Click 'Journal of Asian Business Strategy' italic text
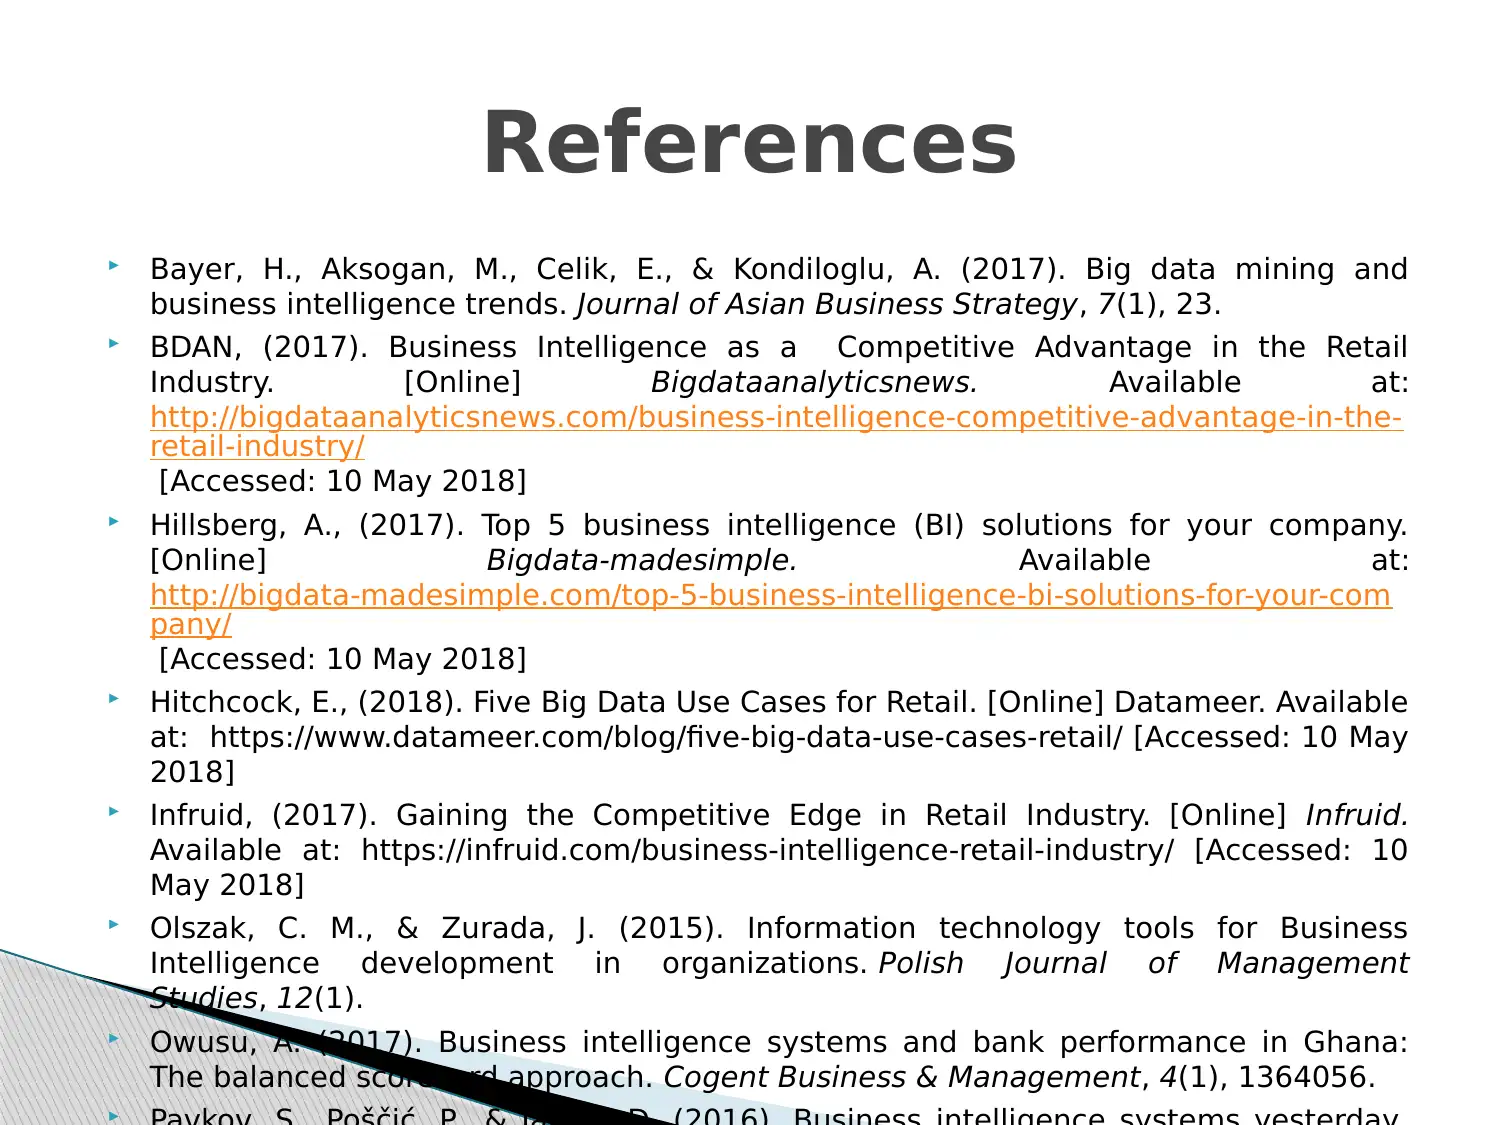The image size is (1500, 1125). point(828,304)
